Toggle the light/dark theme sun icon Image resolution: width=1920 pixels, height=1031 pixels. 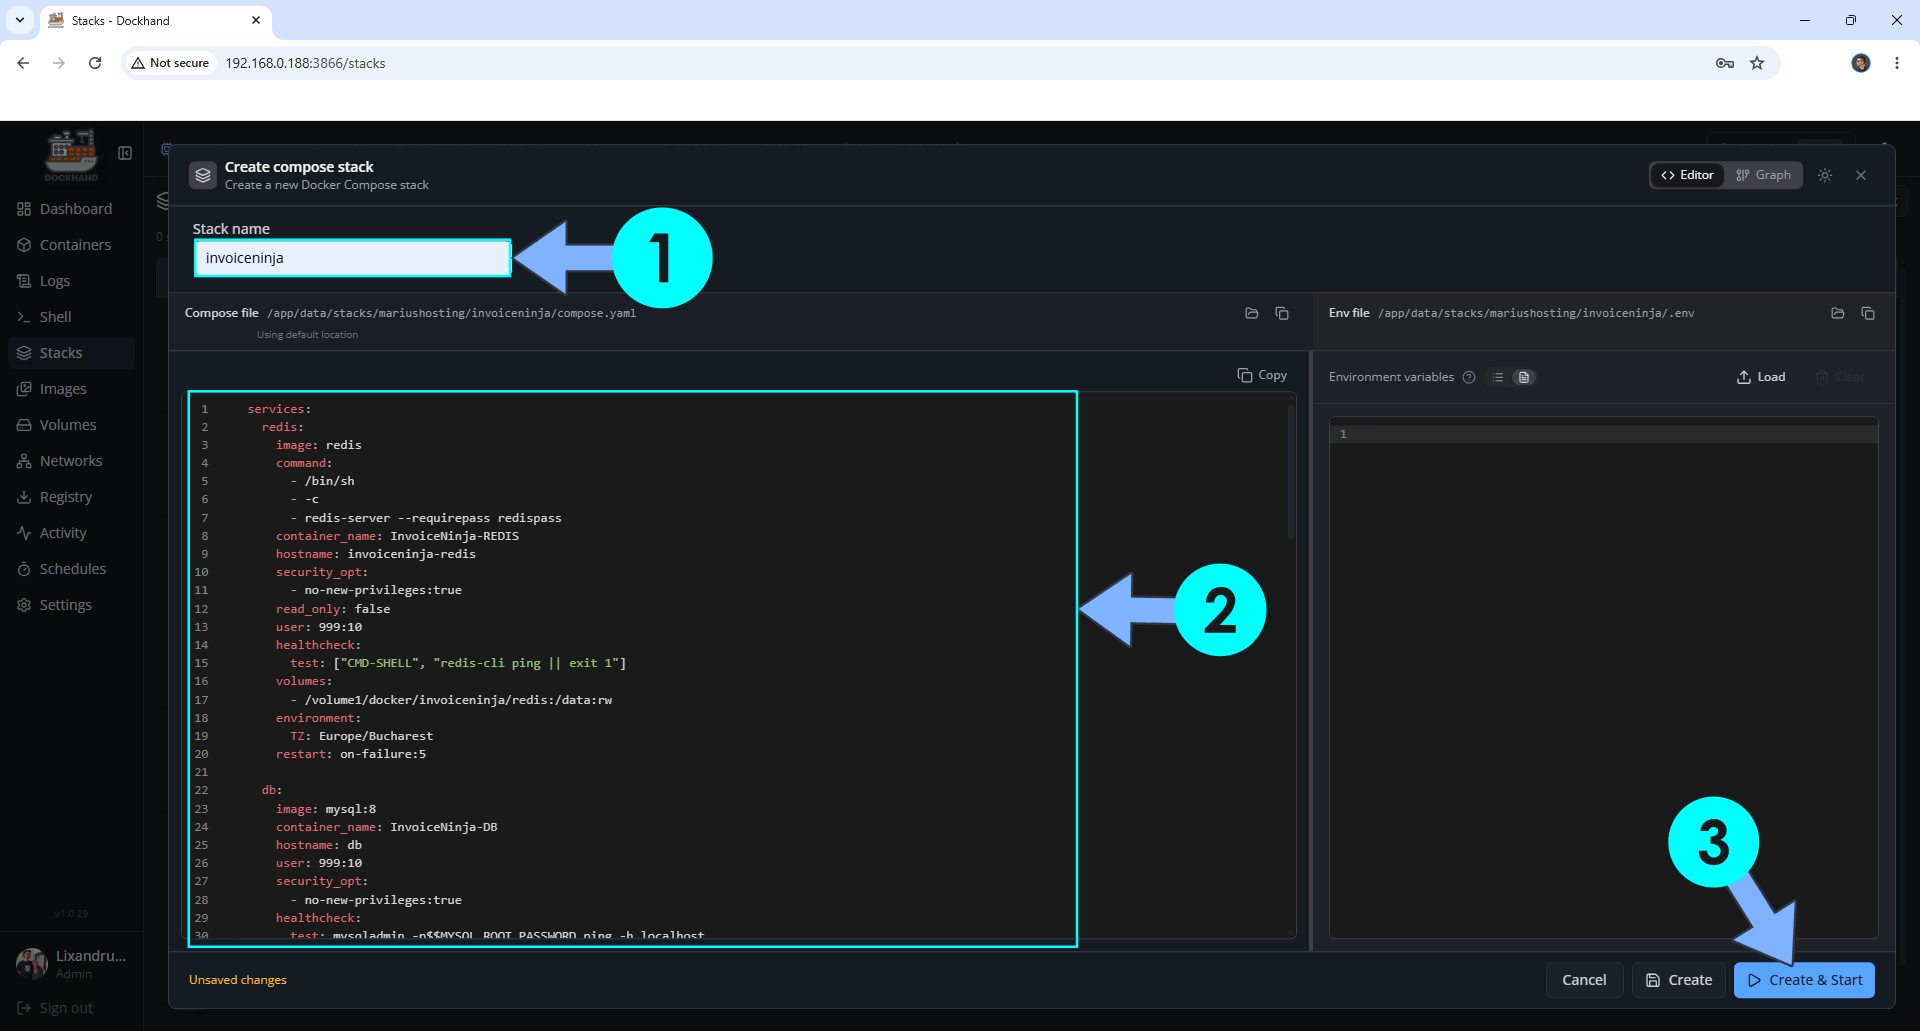coord(1825,175)
